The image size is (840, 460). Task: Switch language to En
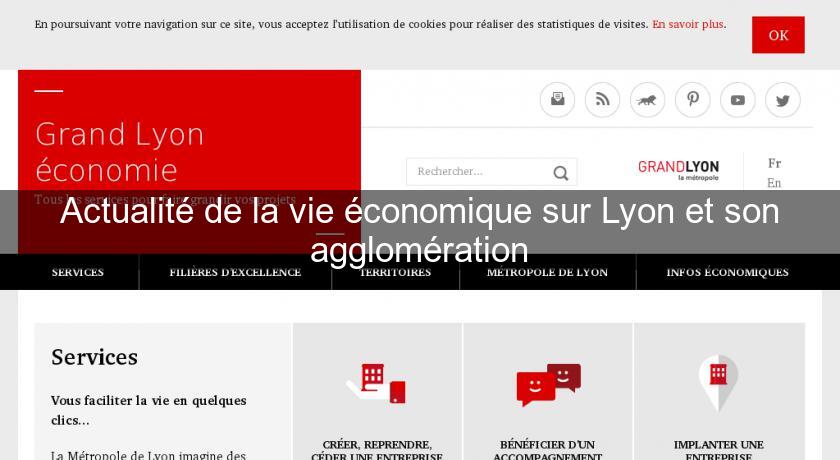point(774,183)
